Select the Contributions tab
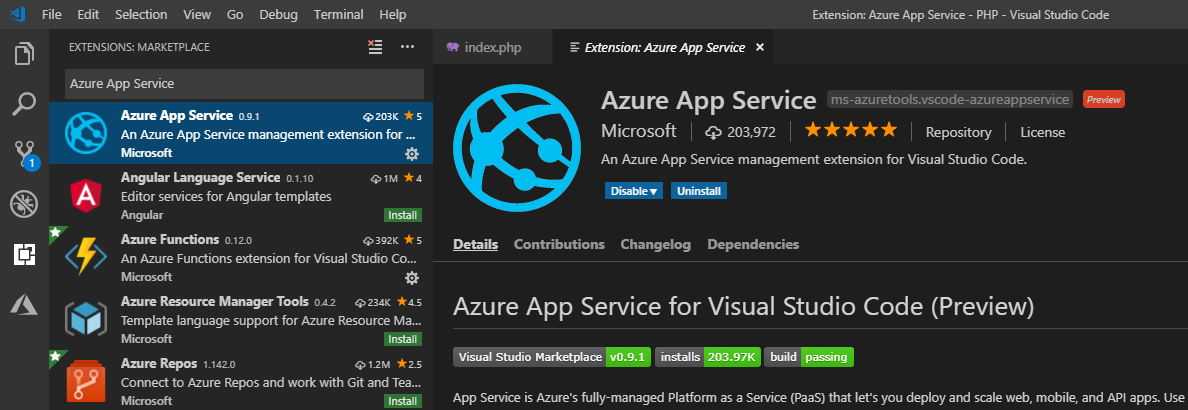The height and width of the screenshot is (410, 1188). (x=559, y=244)
